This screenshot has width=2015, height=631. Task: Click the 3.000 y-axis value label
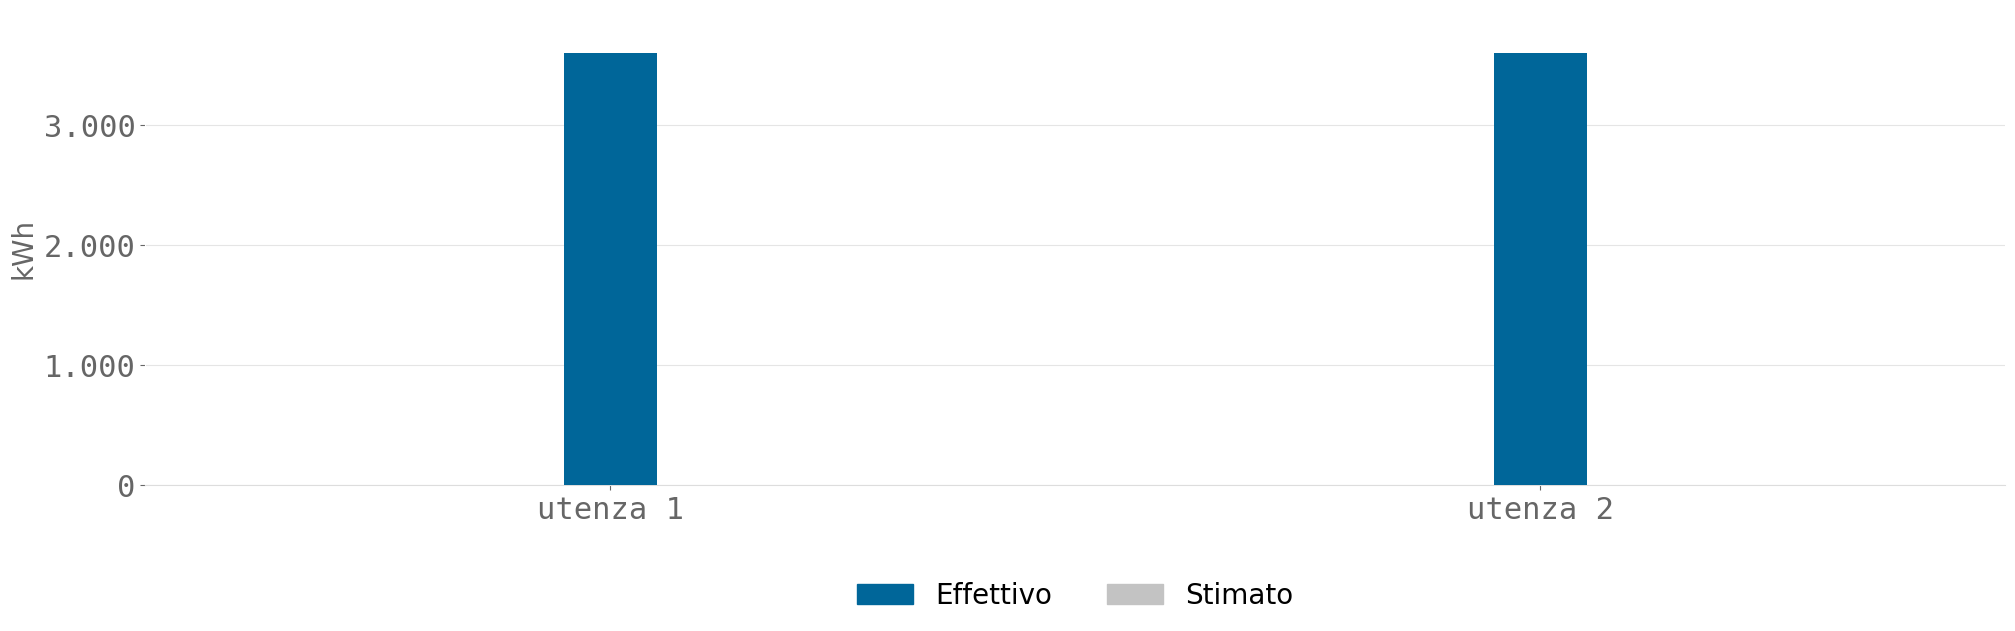(x=89, y=127)
